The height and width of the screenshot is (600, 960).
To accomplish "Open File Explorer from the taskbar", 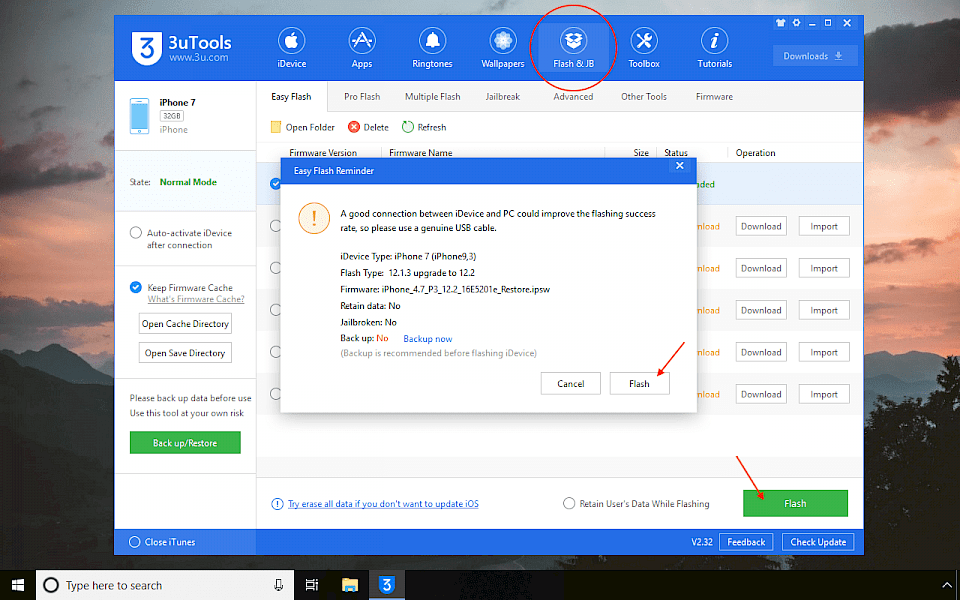I will [350, 585].
